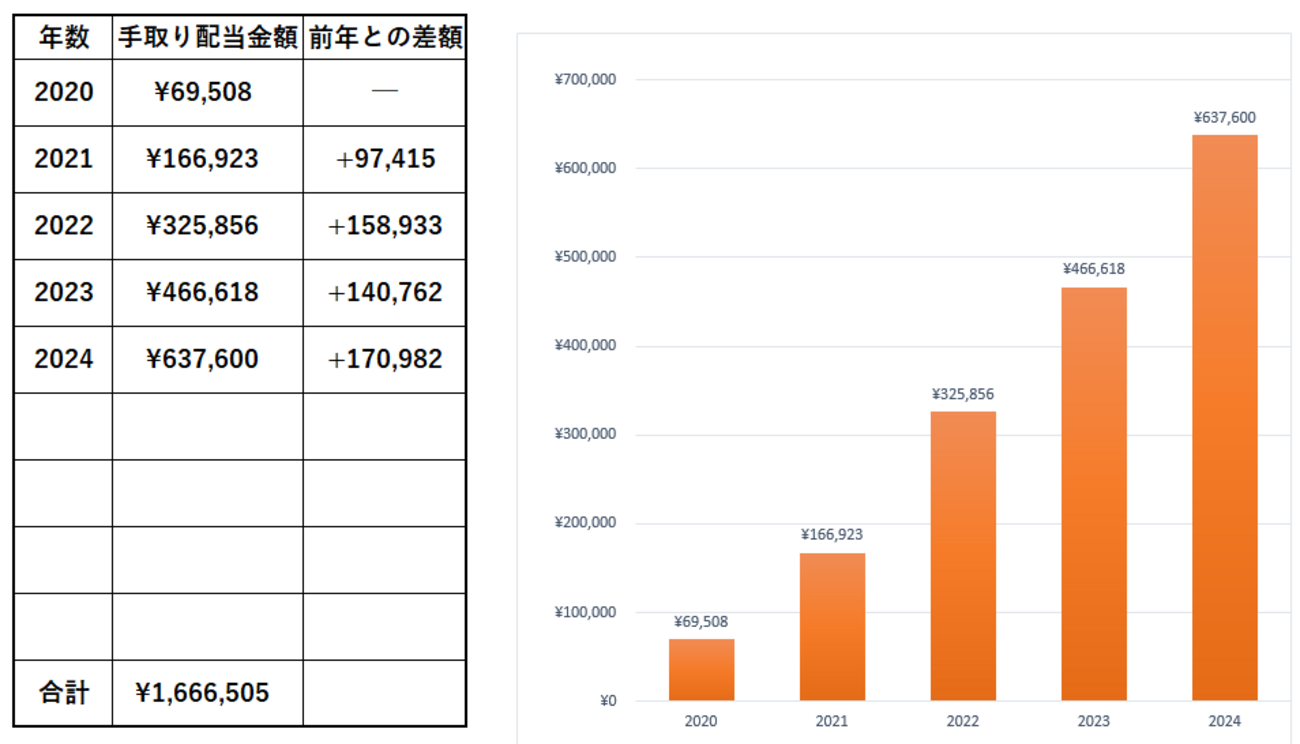Click the tallest orange bar for 2024
Screen dimensions: 1300x744
(1224, 420)
